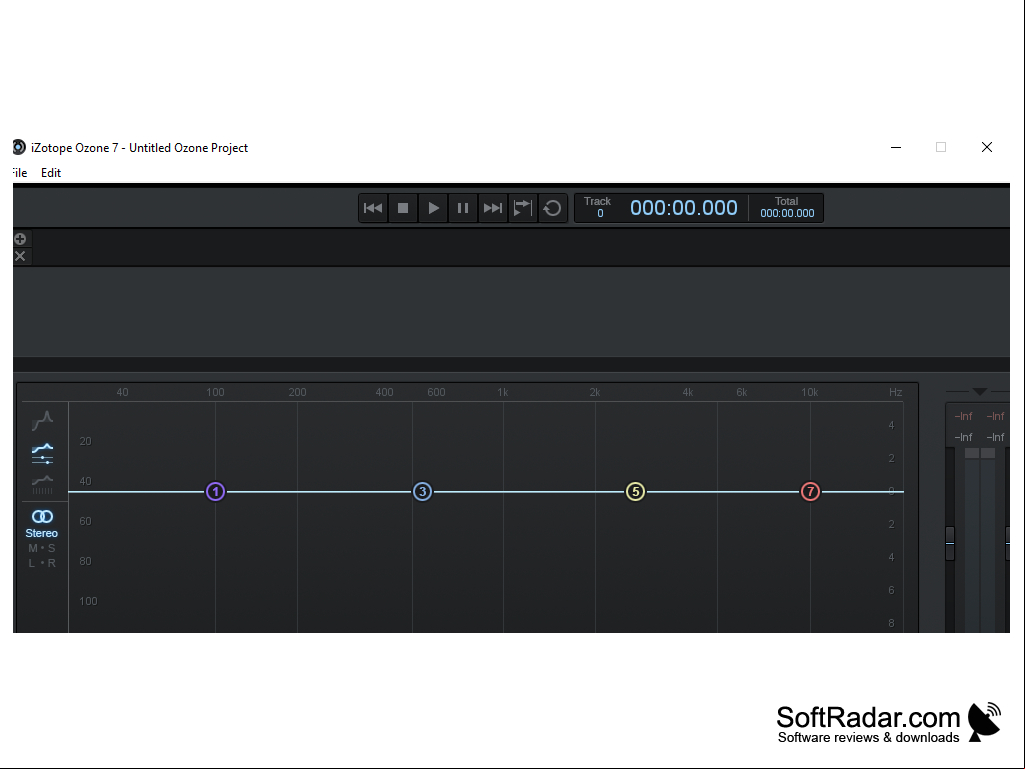Click the 10k frequency label
This screenshot has height=769, width=1025.
[810, 392]
